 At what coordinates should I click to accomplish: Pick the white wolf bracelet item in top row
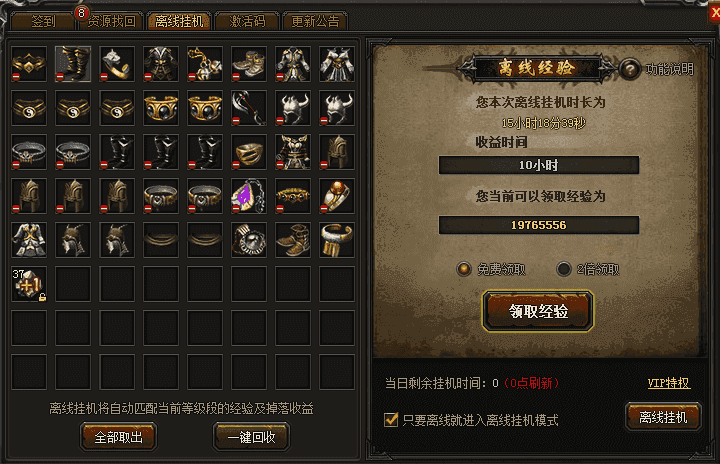pos(117,64)
